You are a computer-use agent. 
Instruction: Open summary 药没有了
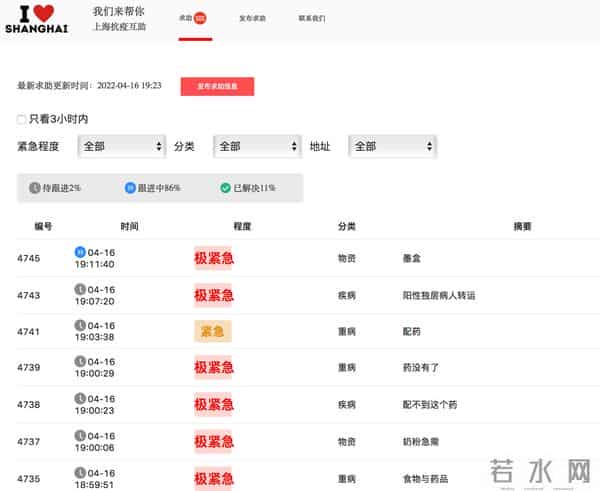(x=421, y=368)
